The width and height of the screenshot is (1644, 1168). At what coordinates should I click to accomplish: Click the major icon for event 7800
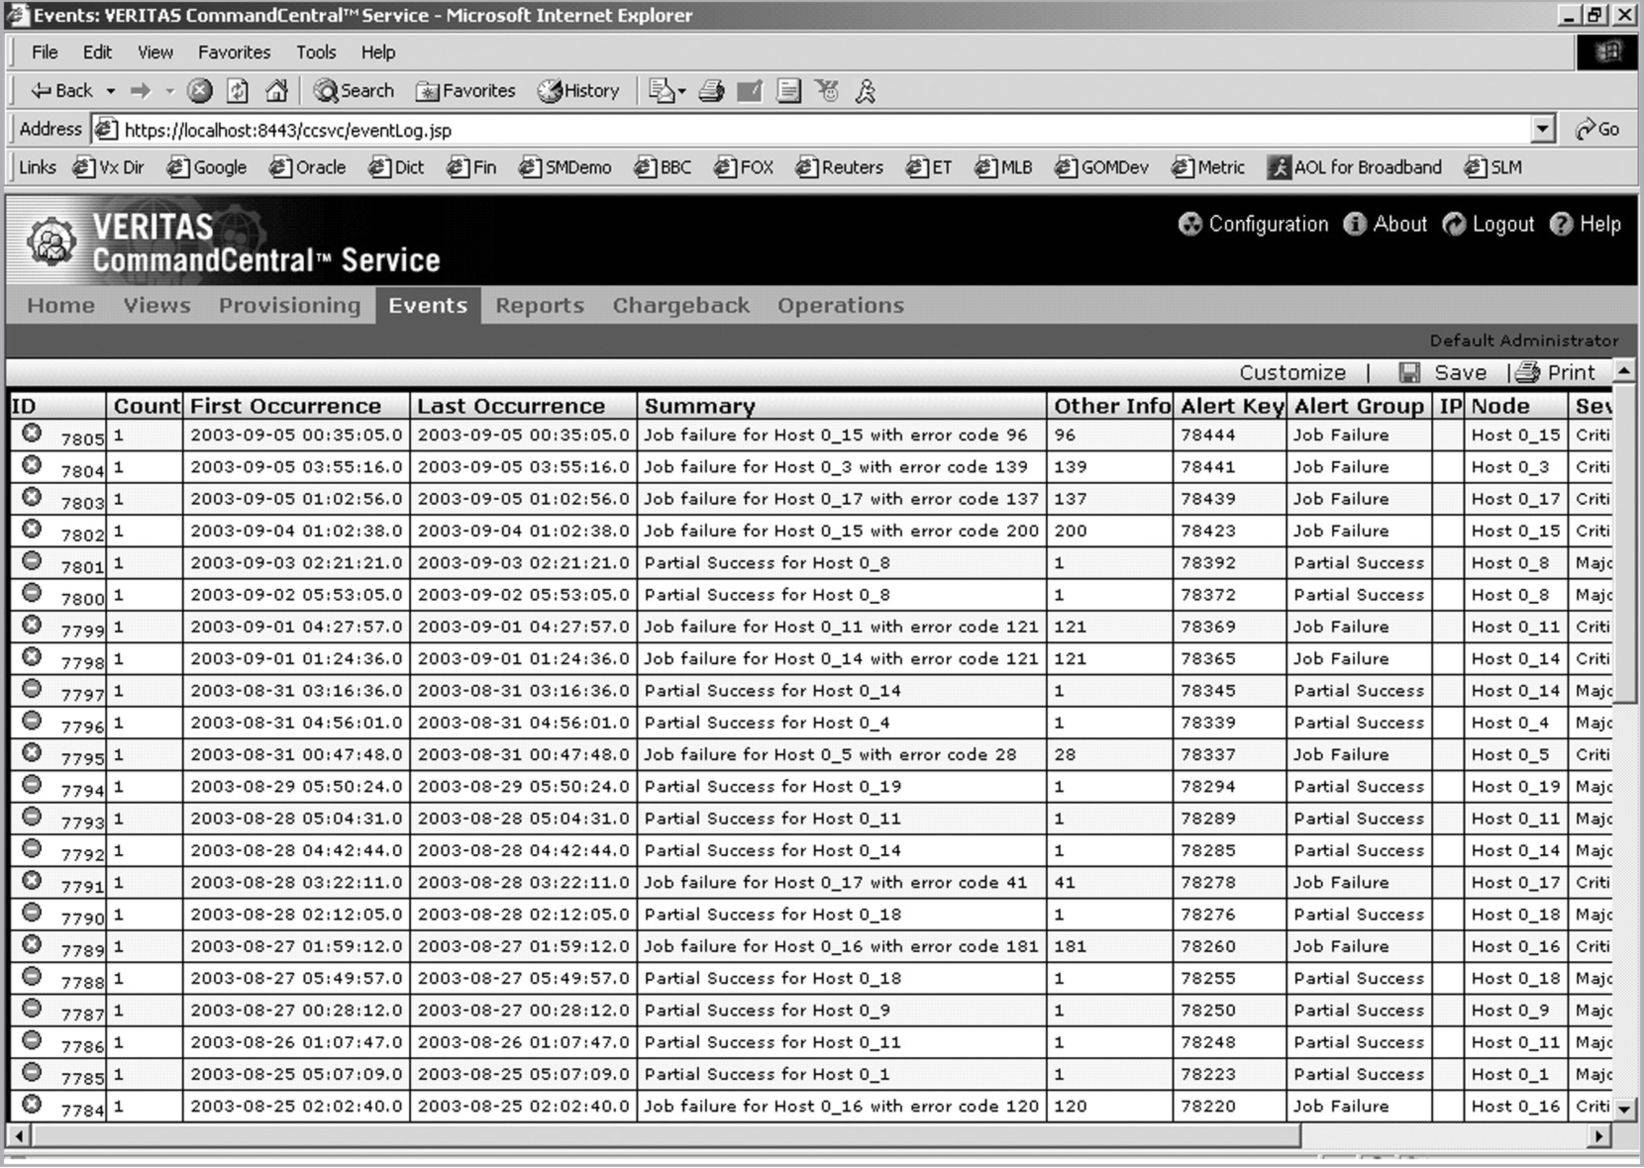(32, 593)
